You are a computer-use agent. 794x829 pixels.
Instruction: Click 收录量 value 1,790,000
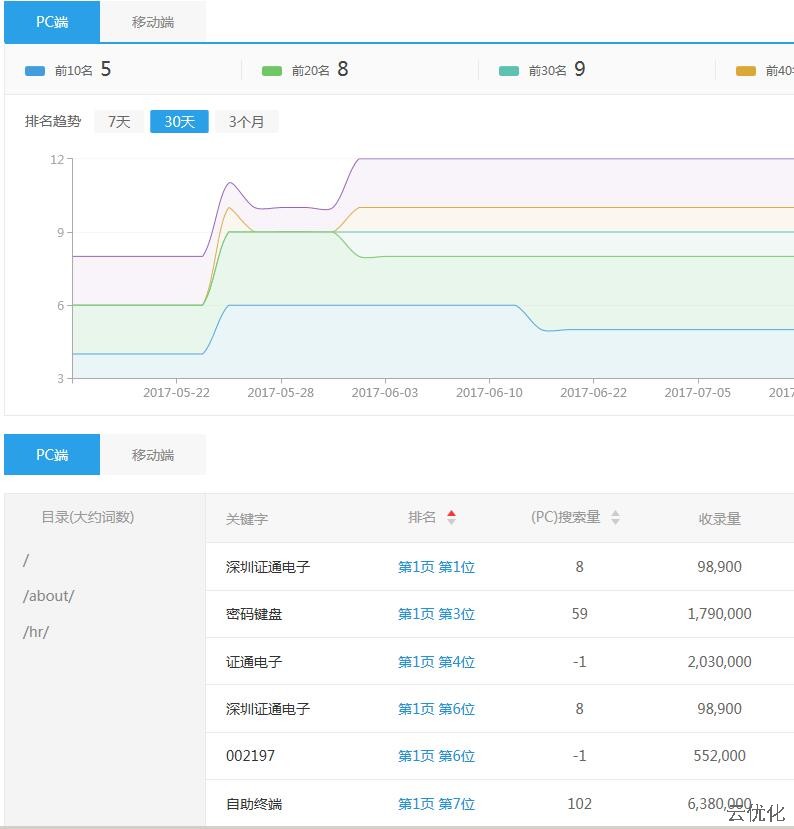(719, 614)
